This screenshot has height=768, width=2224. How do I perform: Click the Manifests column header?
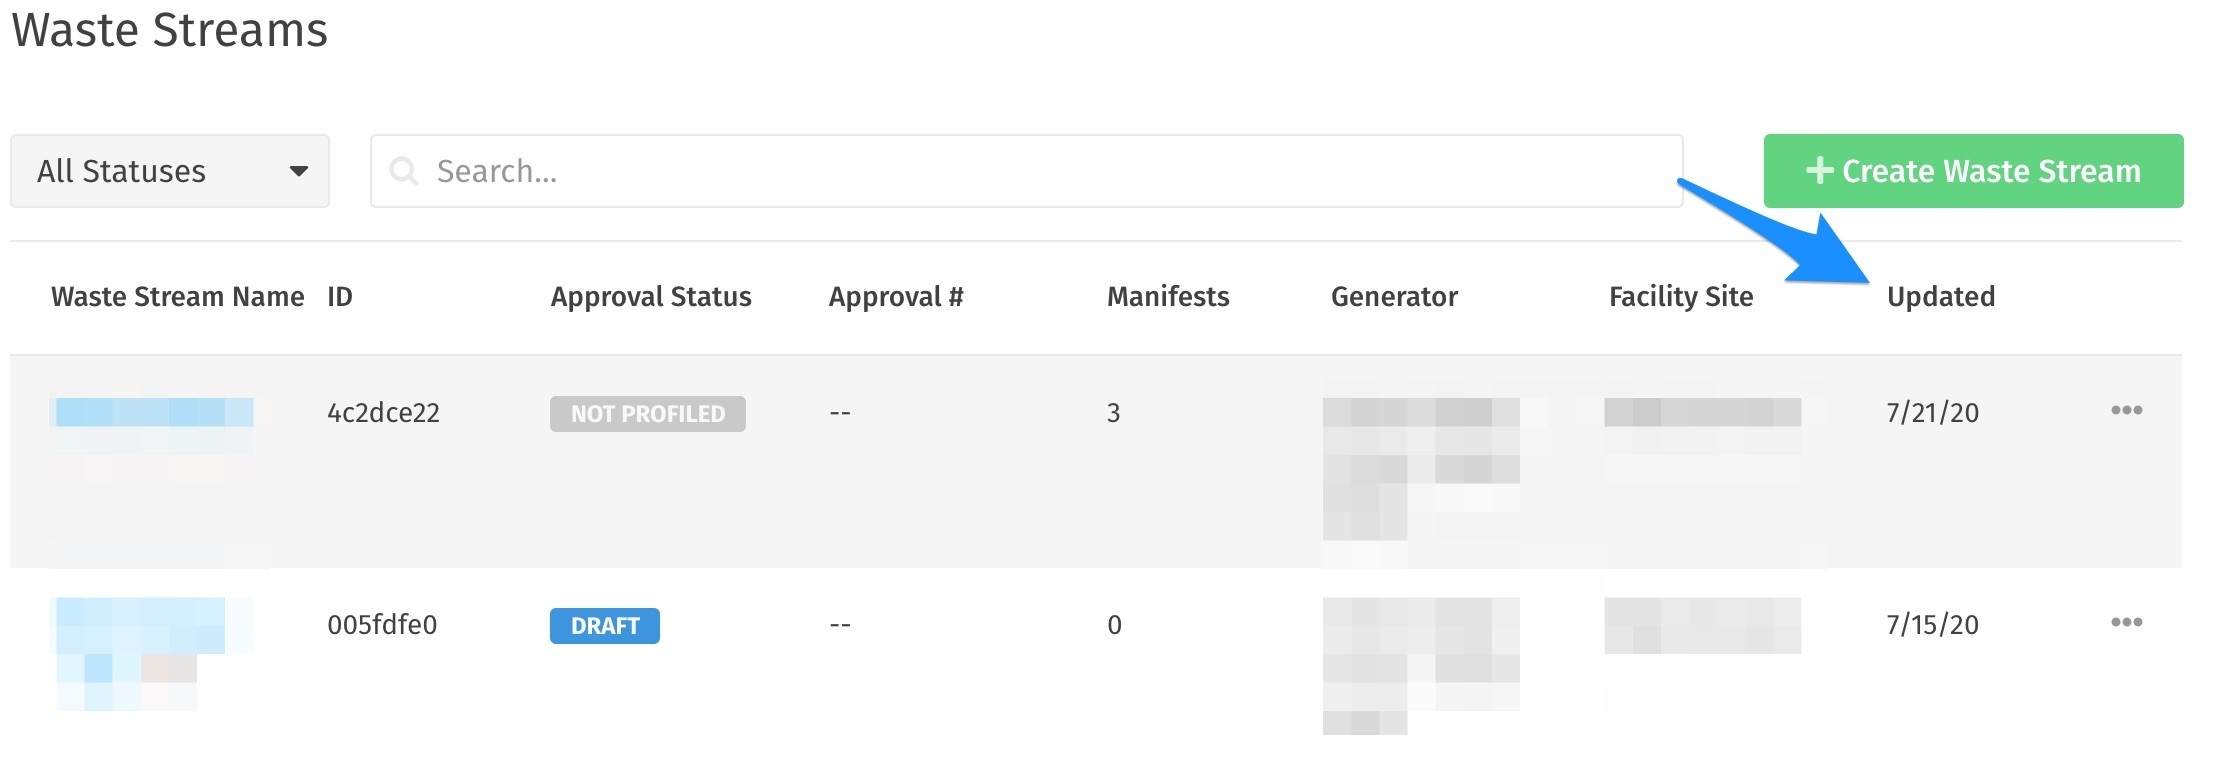click(x=1168, y=297)
